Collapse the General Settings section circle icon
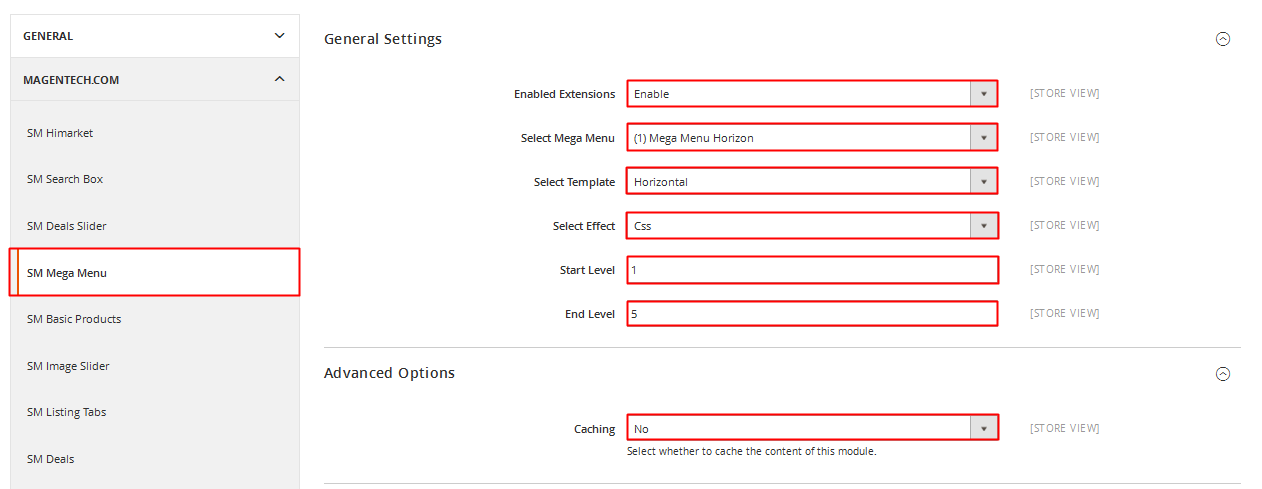 pos(1222,39)
